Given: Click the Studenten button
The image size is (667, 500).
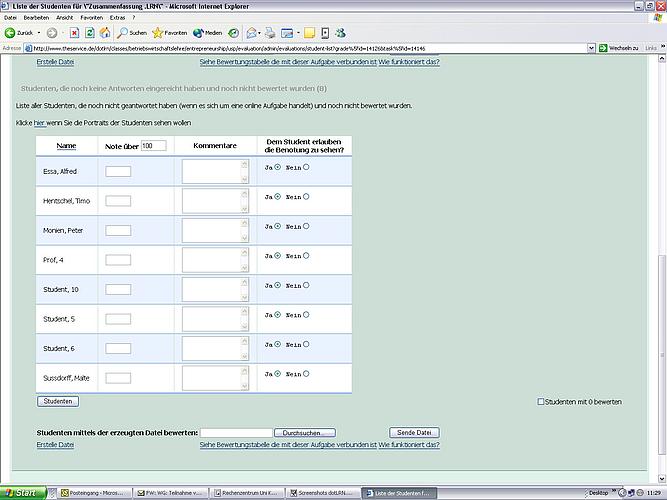Looking at the screenshot, I should click(58, 401).
